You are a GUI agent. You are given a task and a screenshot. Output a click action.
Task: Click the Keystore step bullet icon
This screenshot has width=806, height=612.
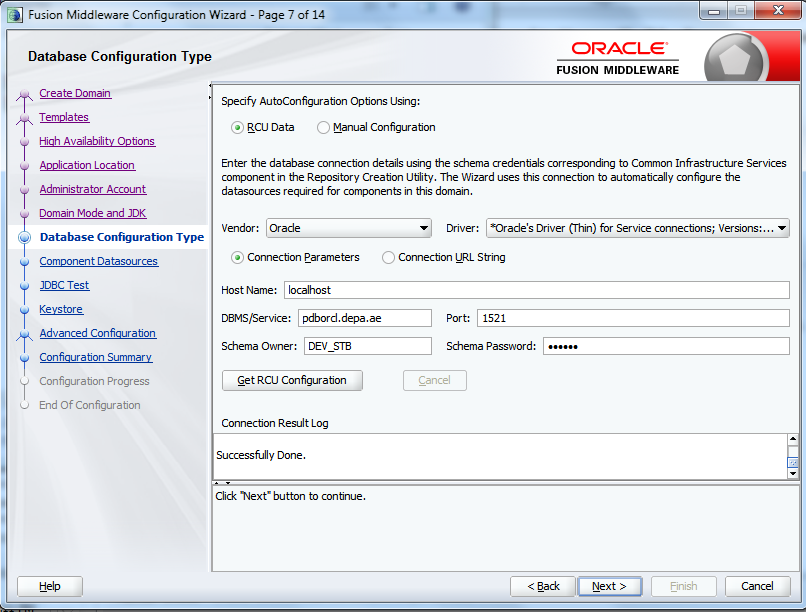click(x=24, y=309)
